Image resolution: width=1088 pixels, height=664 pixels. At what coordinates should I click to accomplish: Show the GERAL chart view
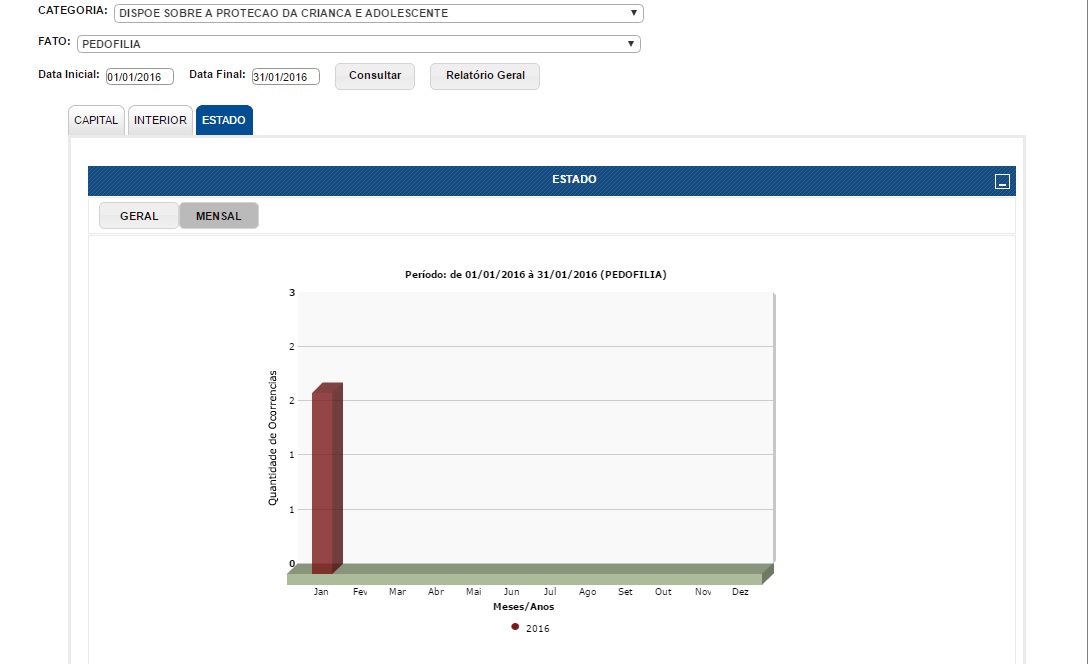(139, 216)
